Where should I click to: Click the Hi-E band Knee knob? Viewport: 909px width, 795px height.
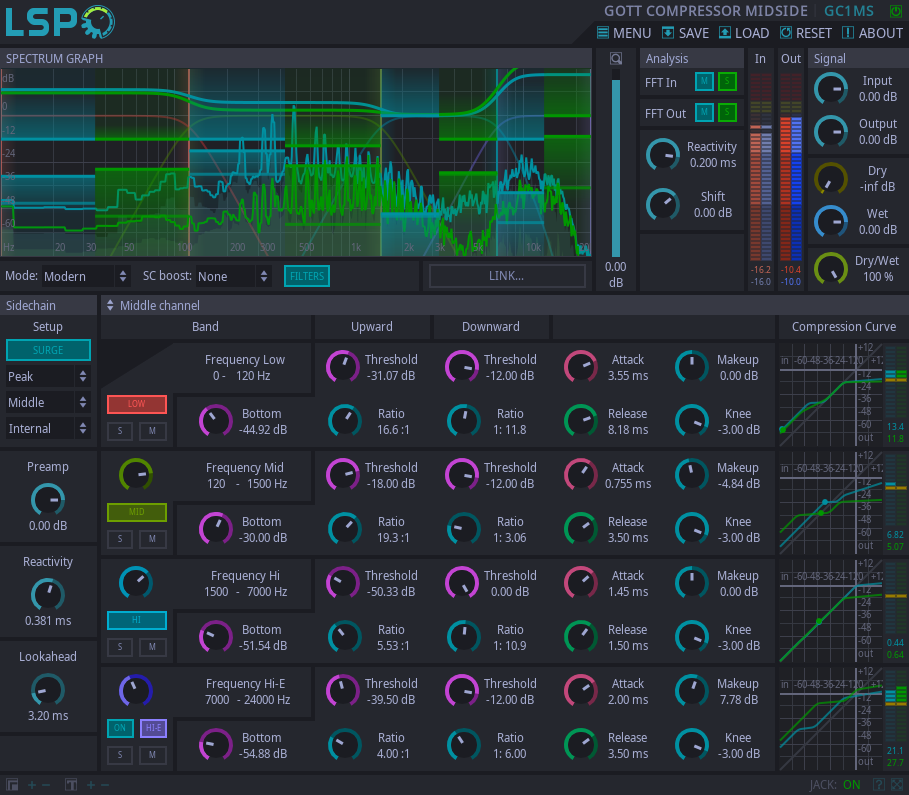click(x=692, y=745)
